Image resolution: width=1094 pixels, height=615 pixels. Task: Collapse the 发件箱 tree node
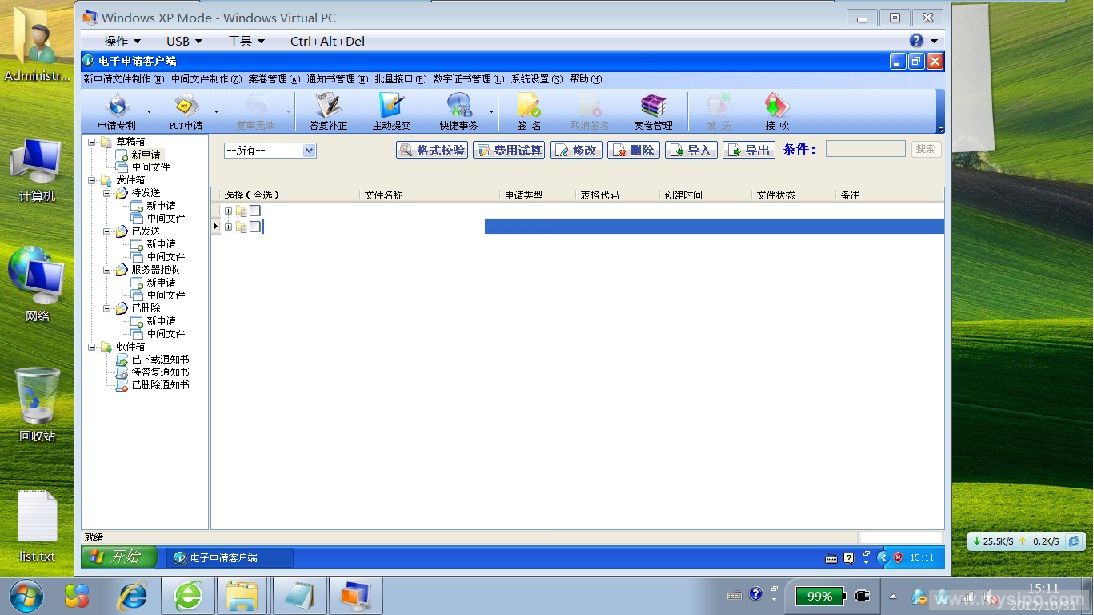pyautogui.click(x=92, y=180)
